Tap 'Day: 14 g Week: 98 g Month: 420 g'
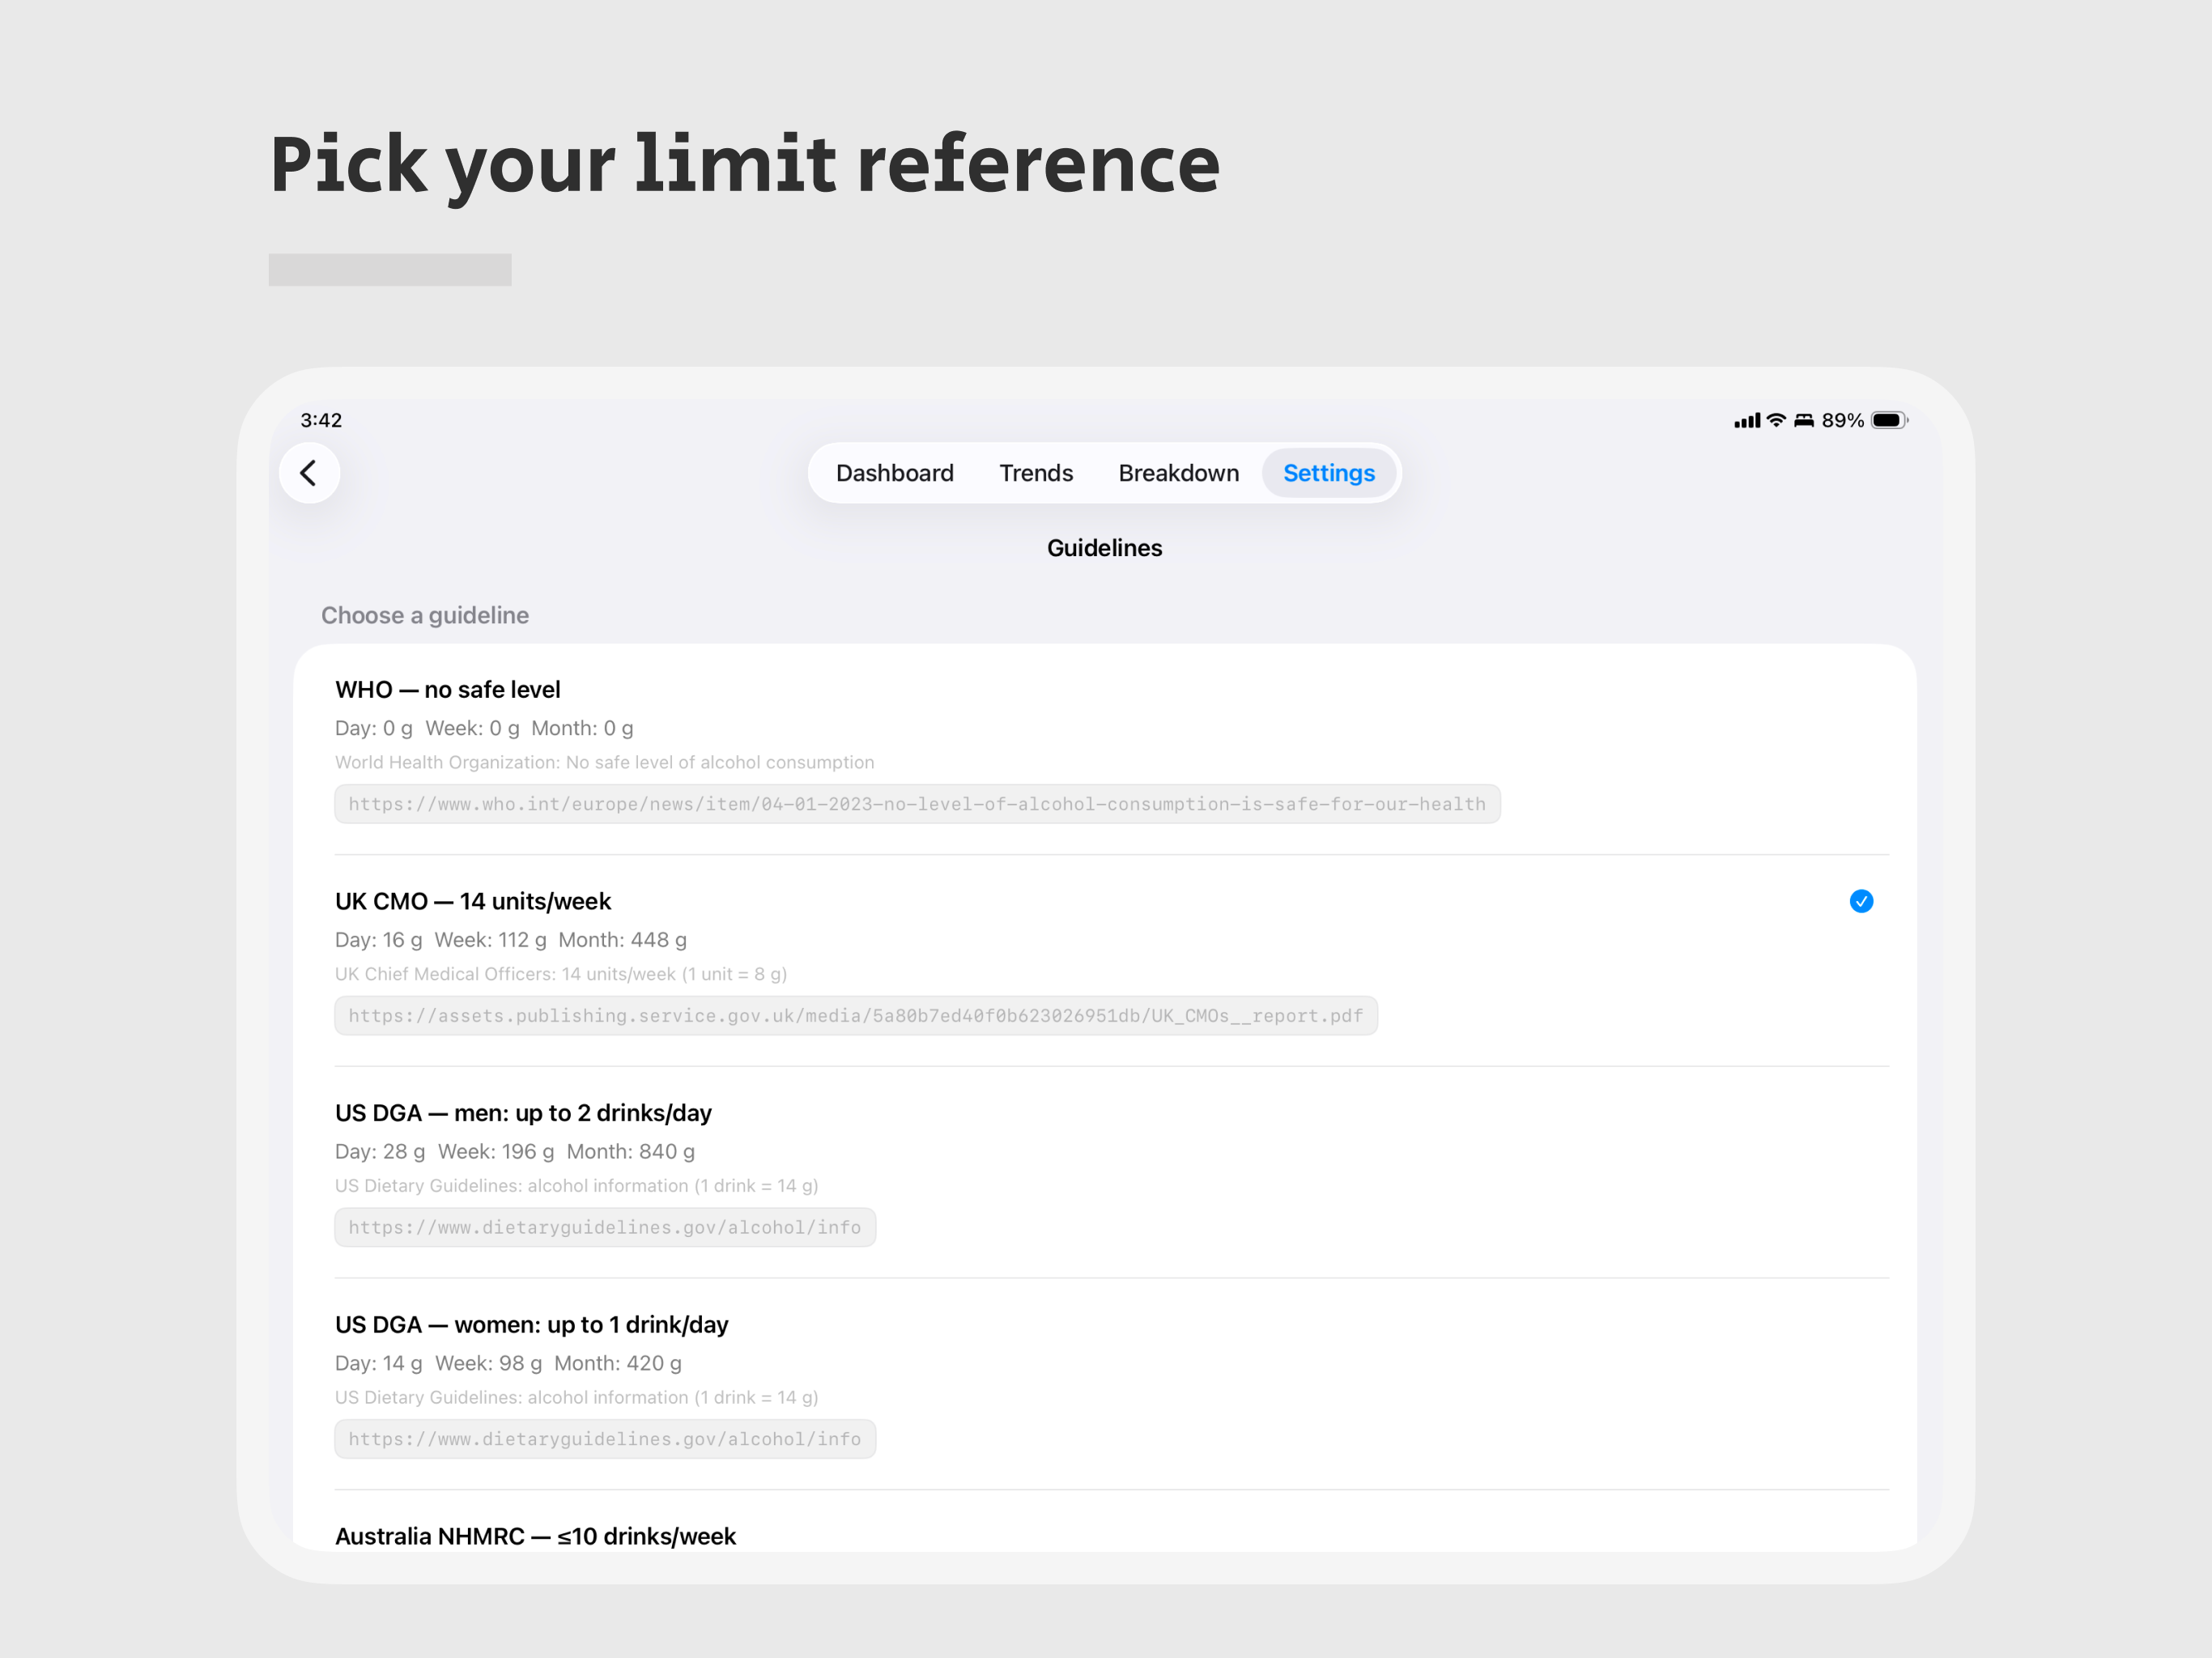 coord(508,1364)
